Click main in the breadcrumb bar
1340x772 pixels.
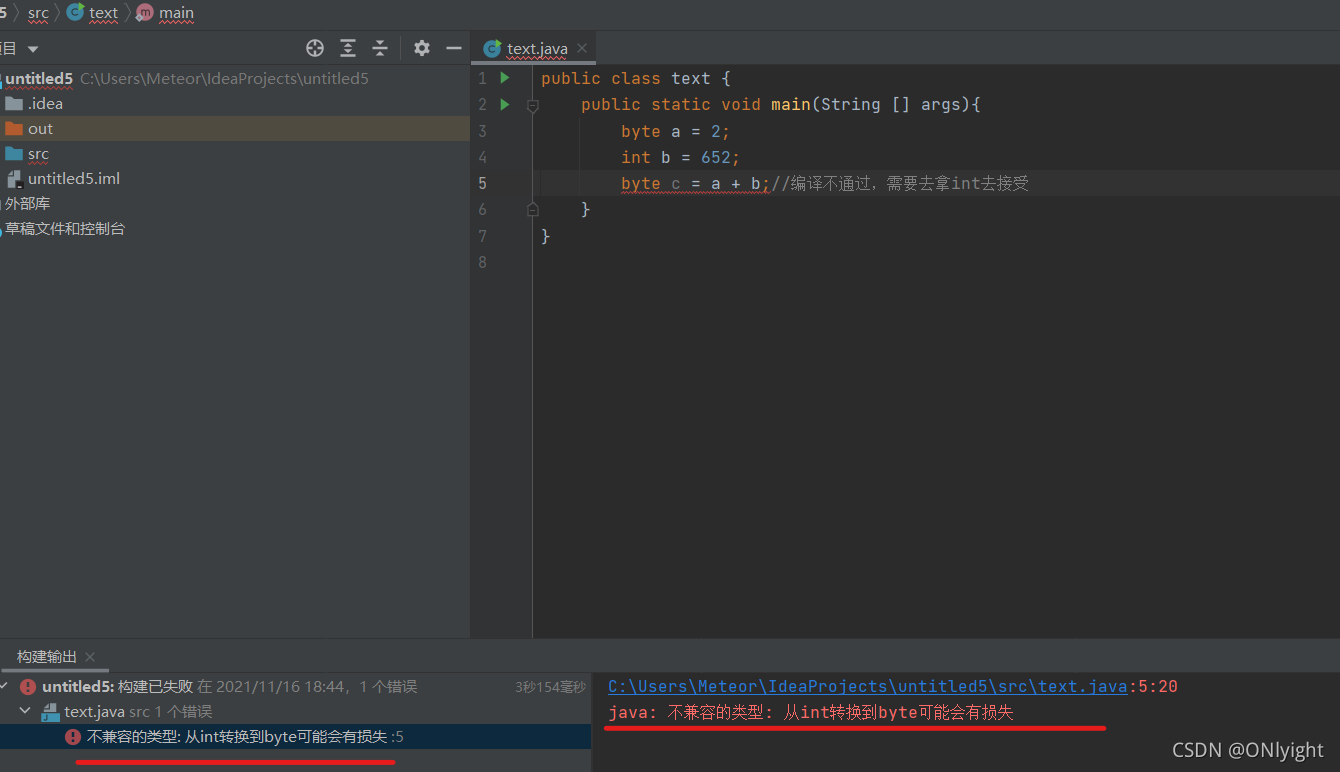tap(177, 13)
